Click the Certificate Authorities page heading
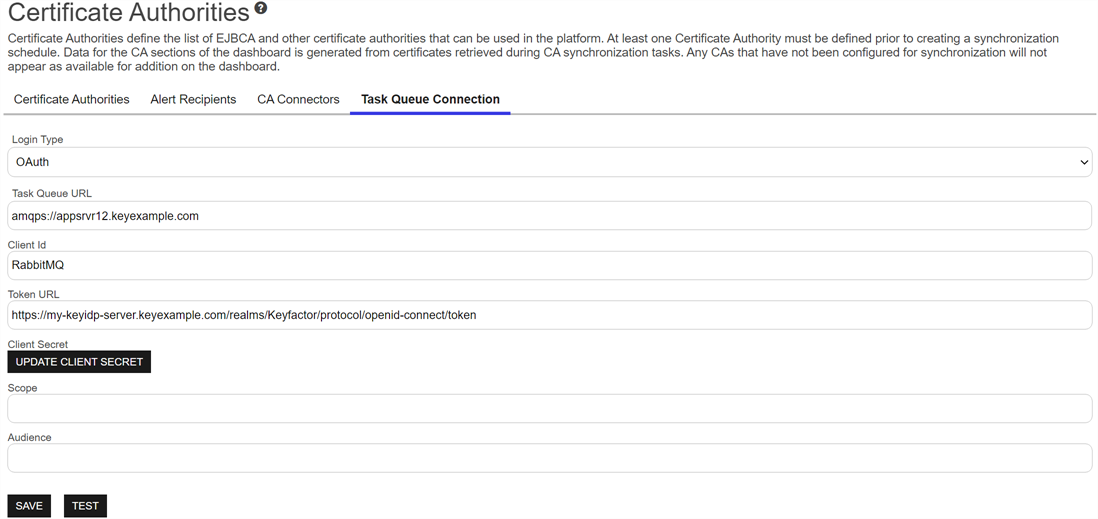 pos(128,13)
